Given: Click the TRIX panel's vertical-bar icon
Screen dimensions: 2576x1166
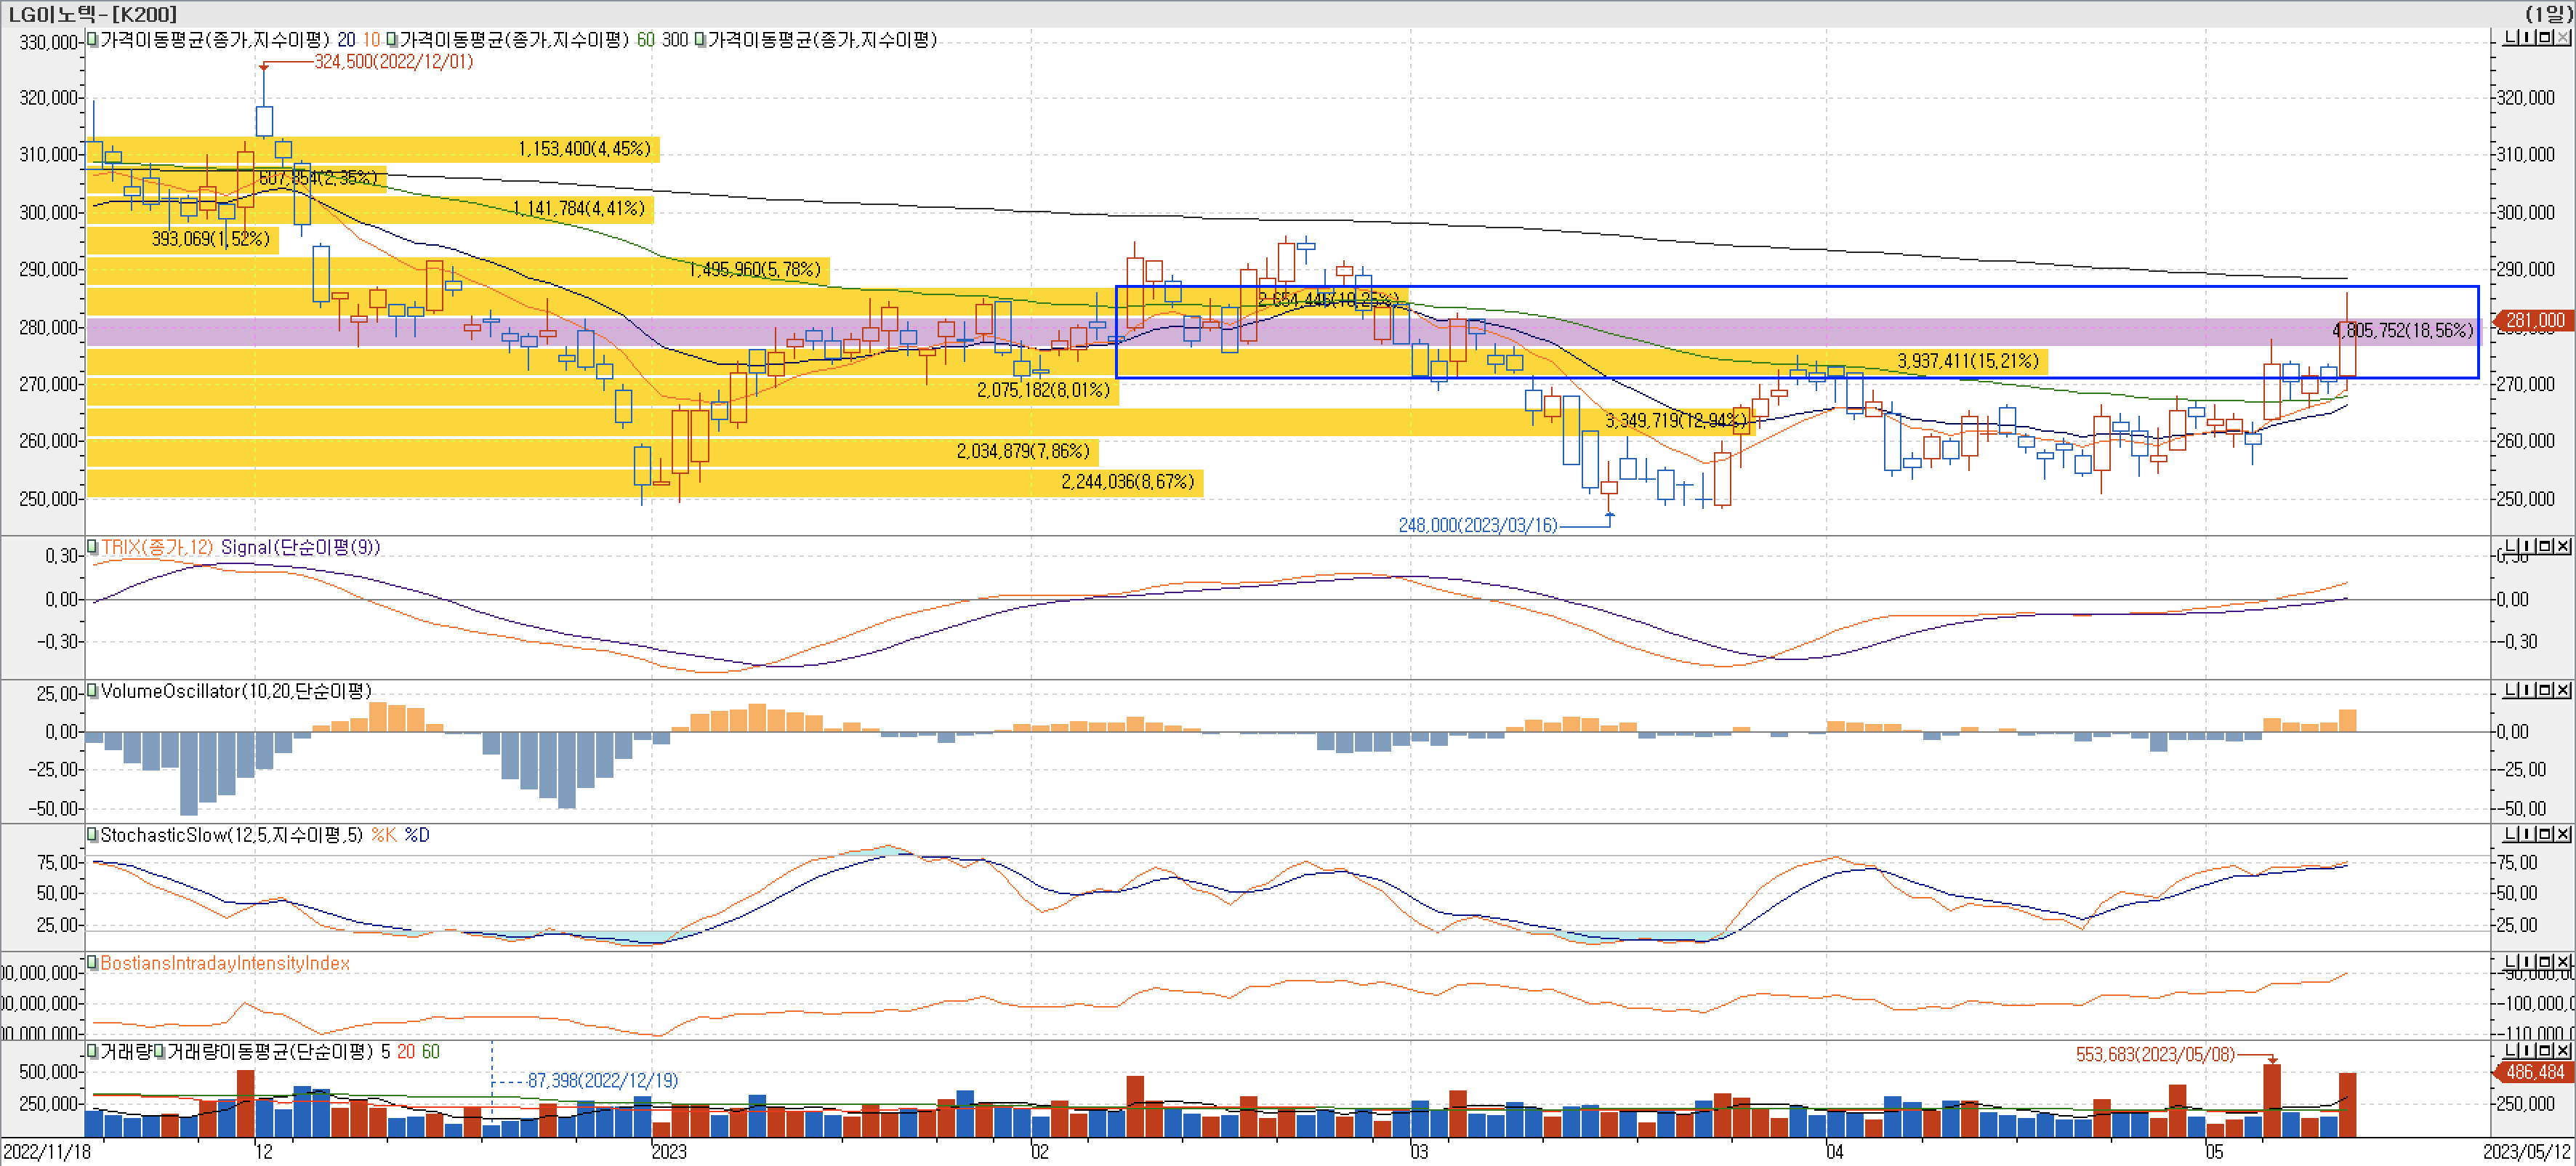Looking at the screenshot, I should point(2527,546).
